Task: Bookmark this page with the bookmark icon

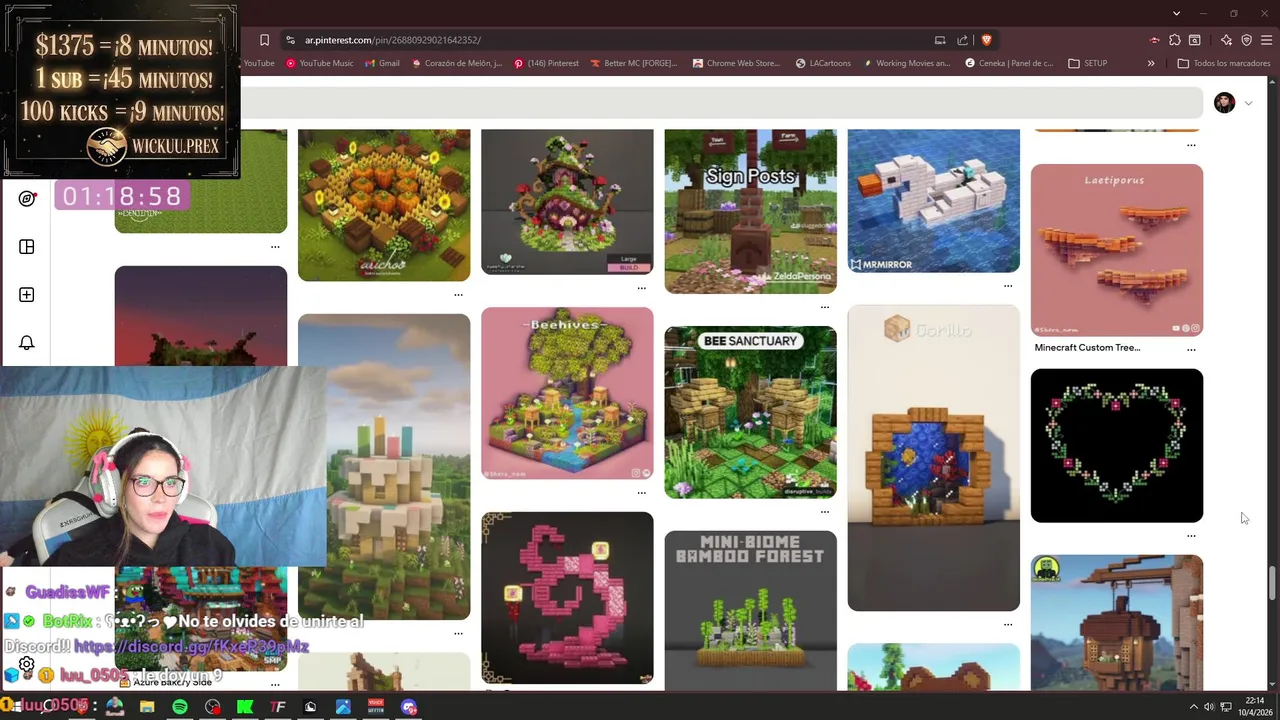Action: [x=264, y=40]
